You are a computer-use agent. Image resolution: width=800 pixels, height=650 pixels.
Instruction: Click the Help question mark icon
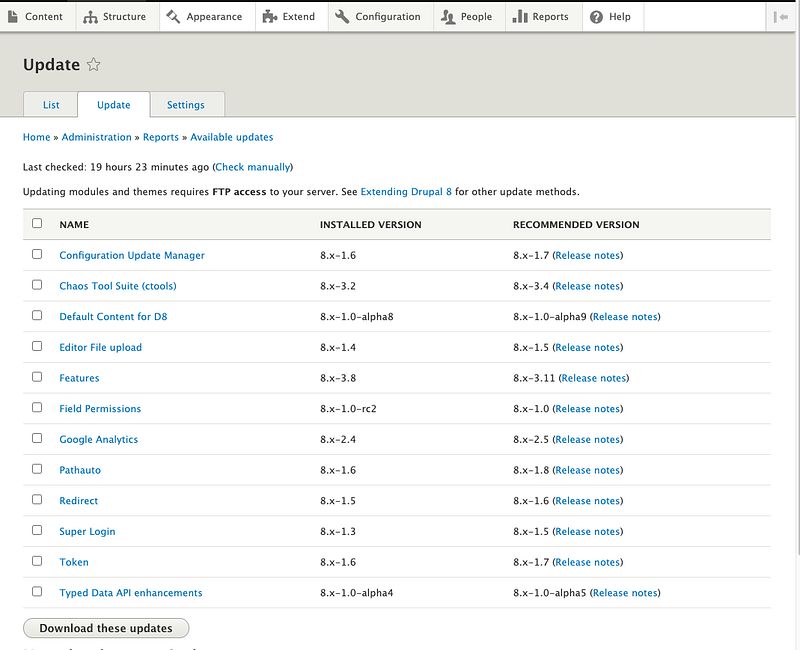pos(596,17)
